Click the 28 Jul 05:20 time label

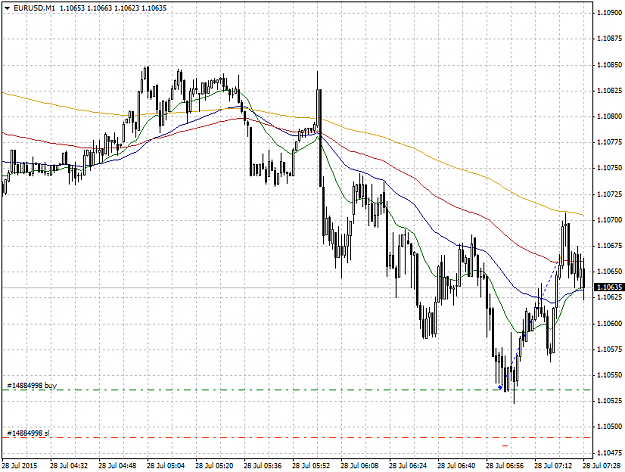[x=213, y=465]
